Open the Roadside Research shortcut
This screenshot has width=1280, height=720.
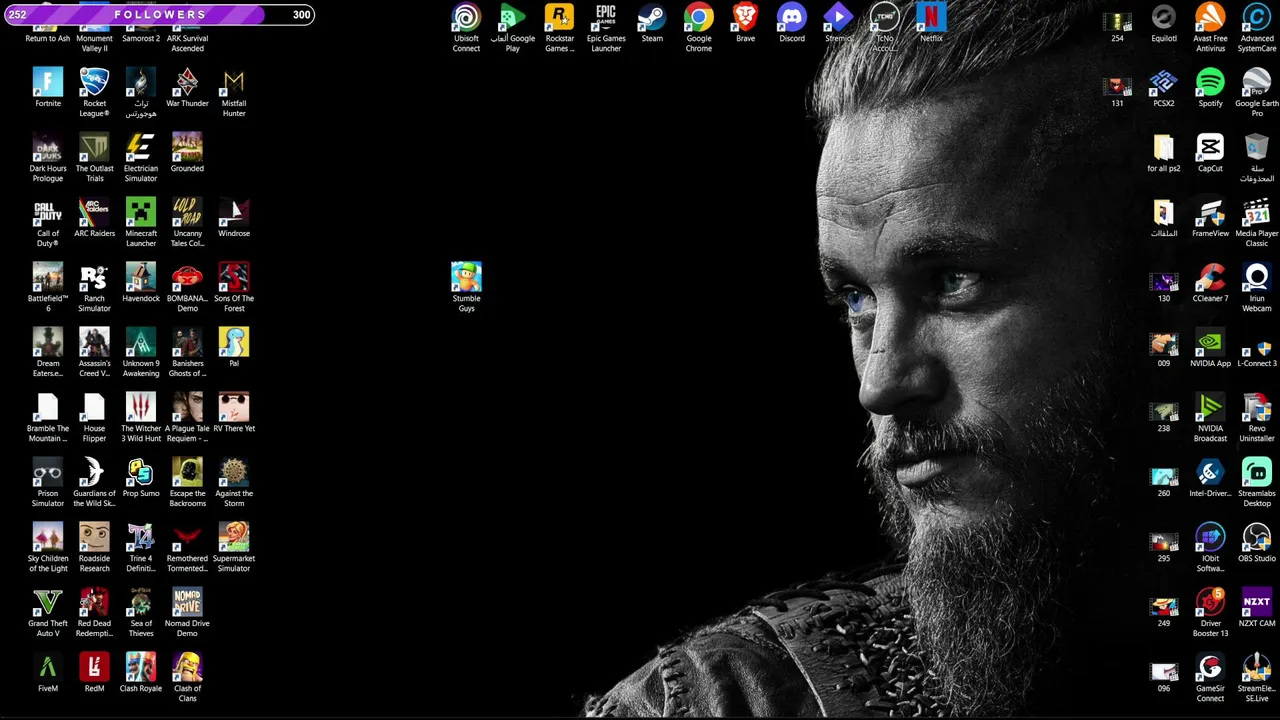tap(94, 537)
